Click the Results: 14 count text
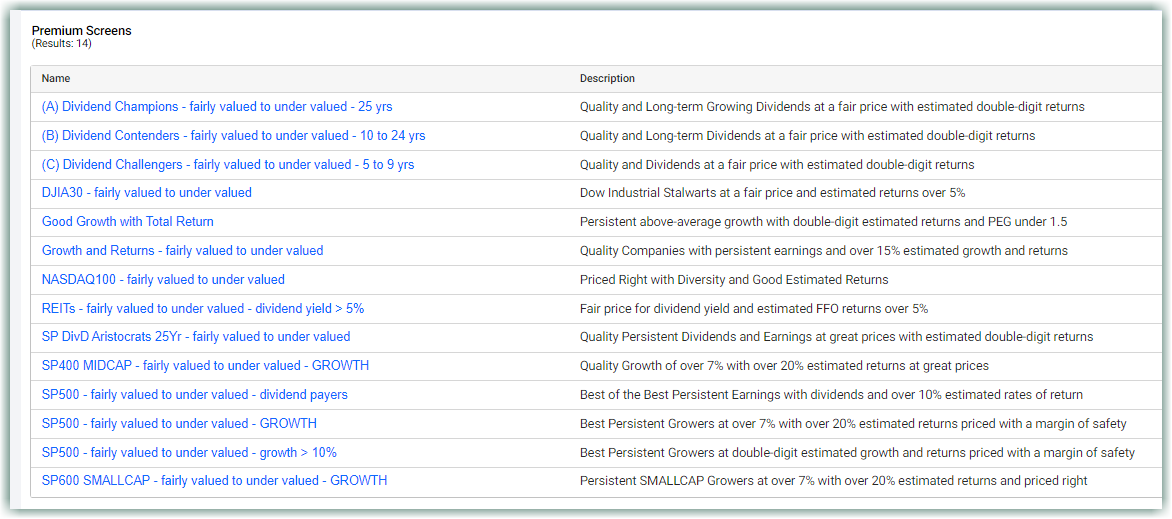This screenshot has width=1172, height=519. [61, 43]
